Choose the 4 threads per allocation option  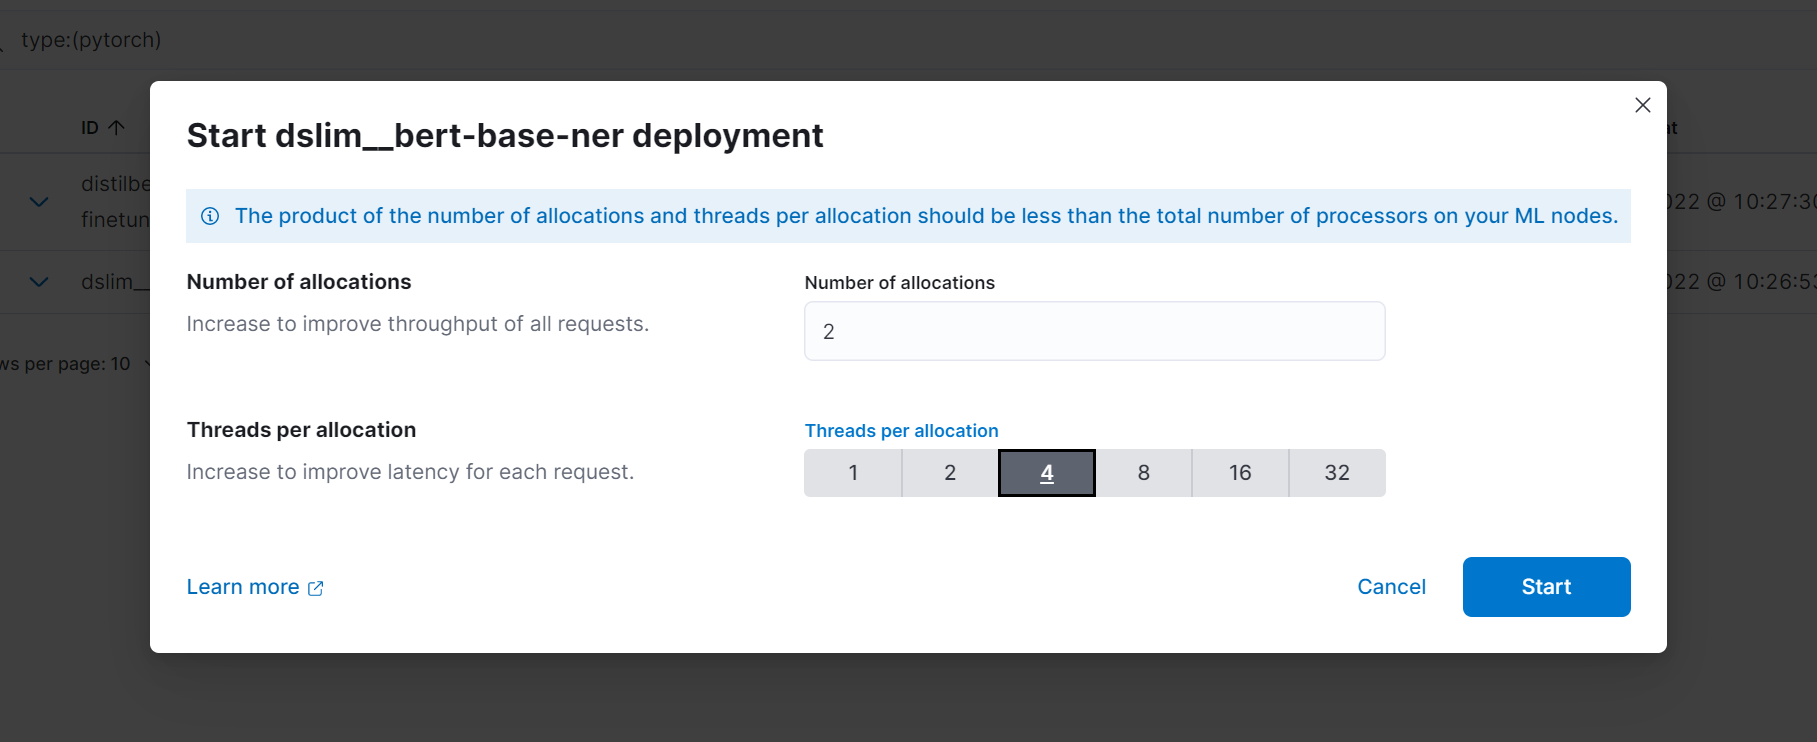1046,473
